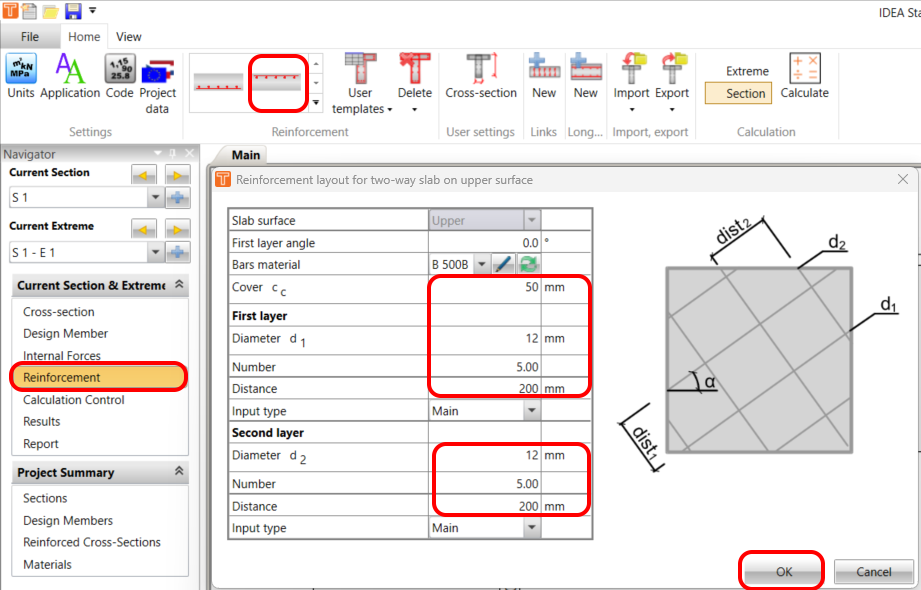
Task: Switch to the View ribbon tab
Action: click(128, 36)
